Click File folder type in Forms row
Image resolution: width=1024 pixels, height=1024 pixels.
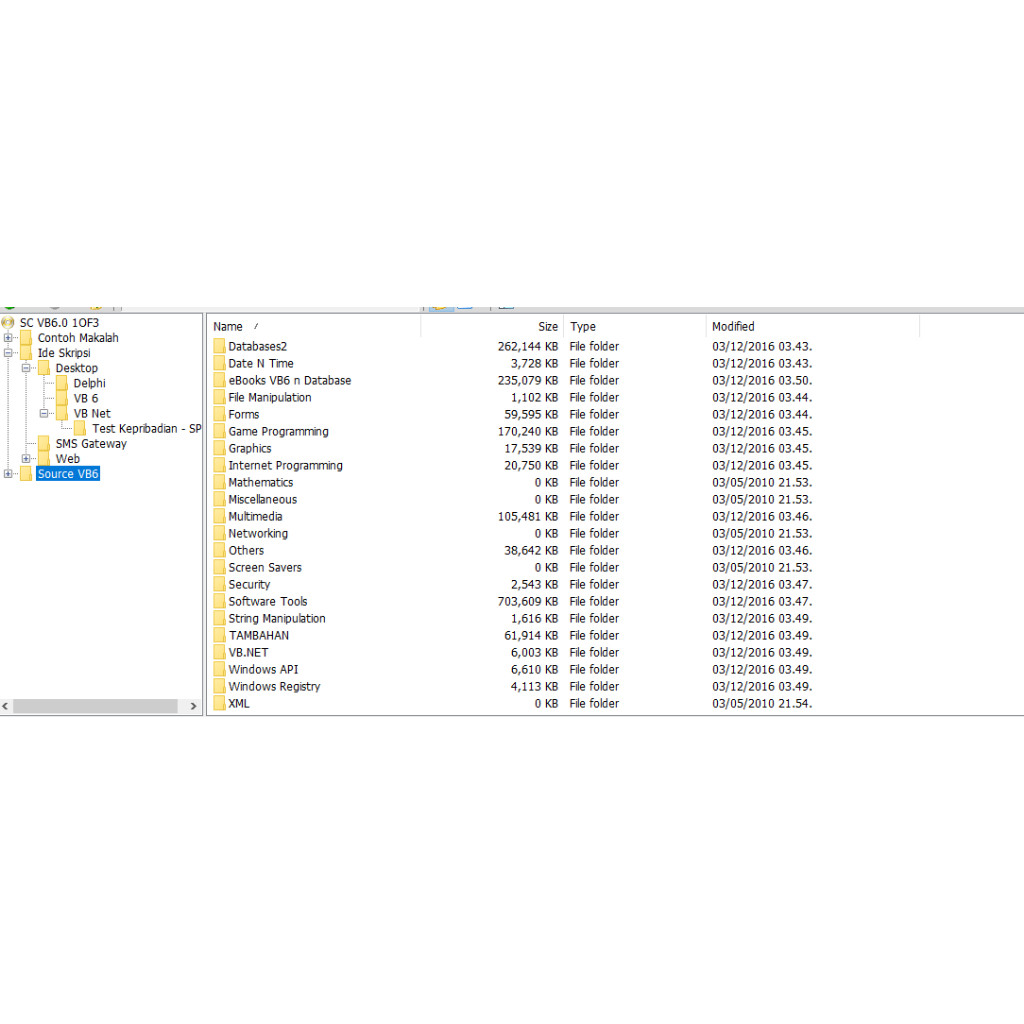(x=594, y=414)
